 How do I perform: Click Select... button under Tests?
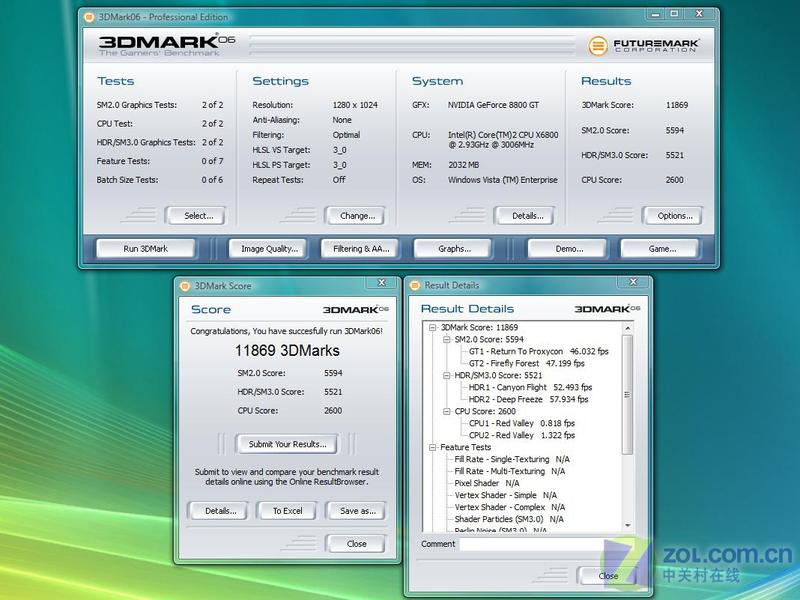pyautogui.click(x=196, y=216)
